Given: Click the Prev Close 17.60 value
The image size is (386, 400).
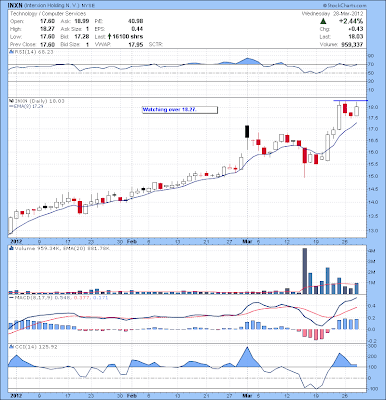Looking at the screenshot, I should tap(47, 44).
